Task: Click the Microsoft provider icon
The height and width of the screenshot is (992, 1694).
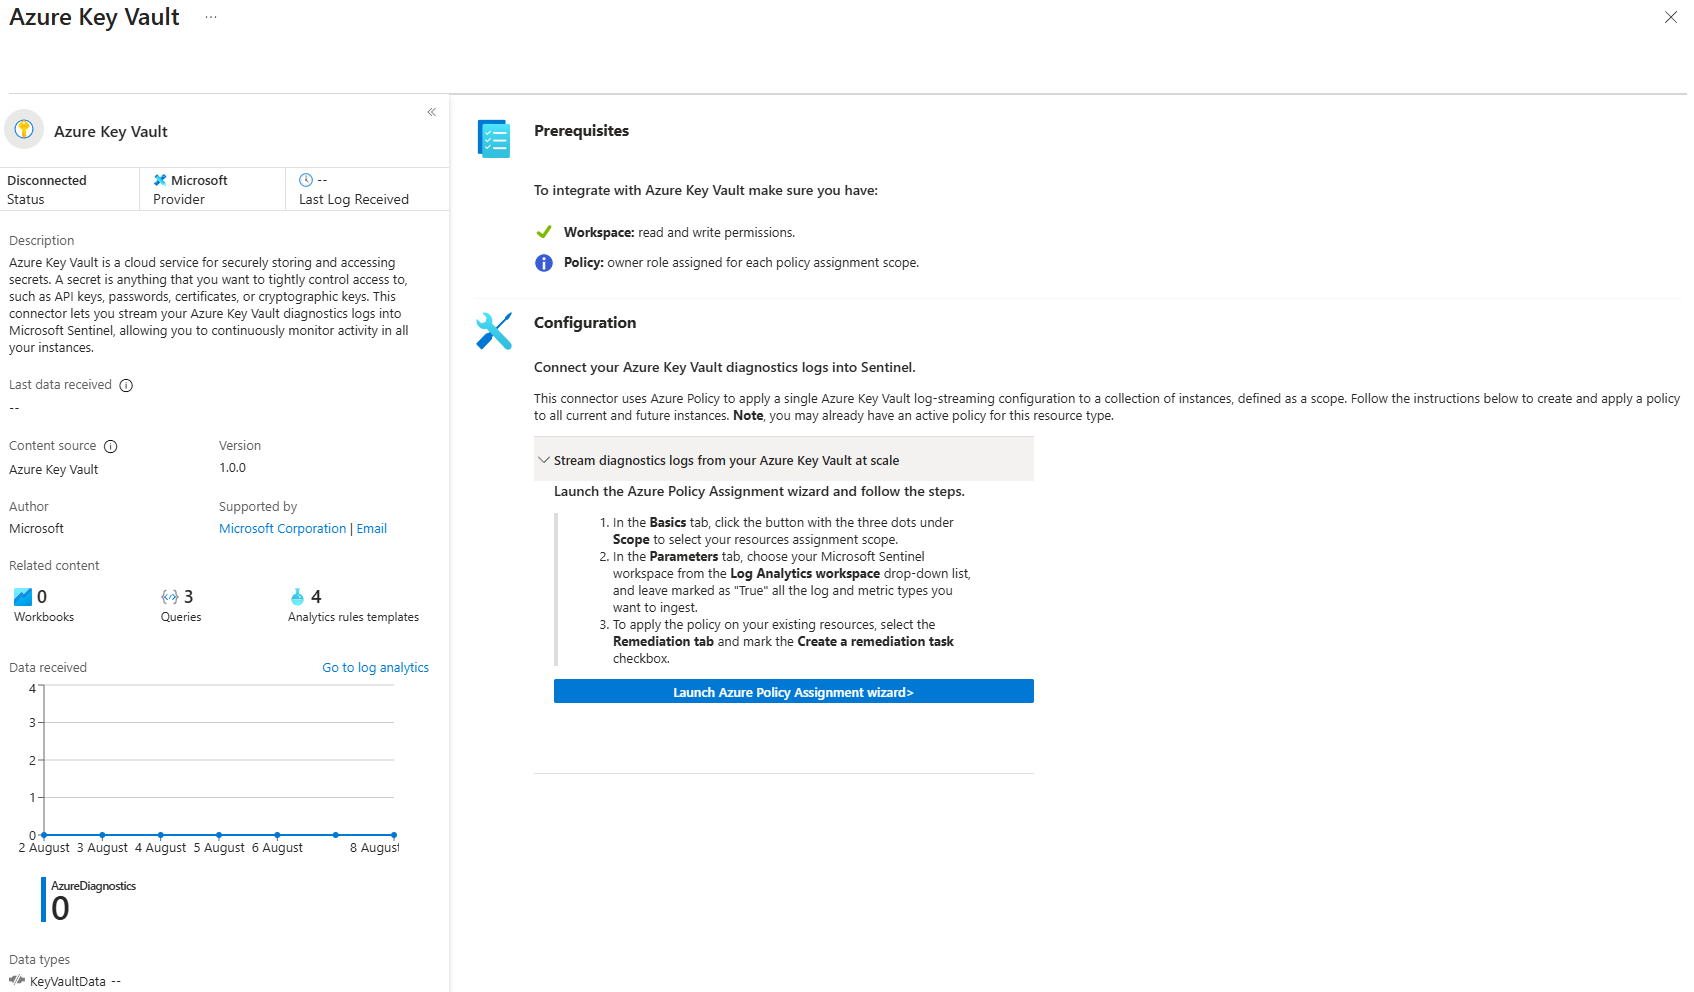Action: pos(160,180)
